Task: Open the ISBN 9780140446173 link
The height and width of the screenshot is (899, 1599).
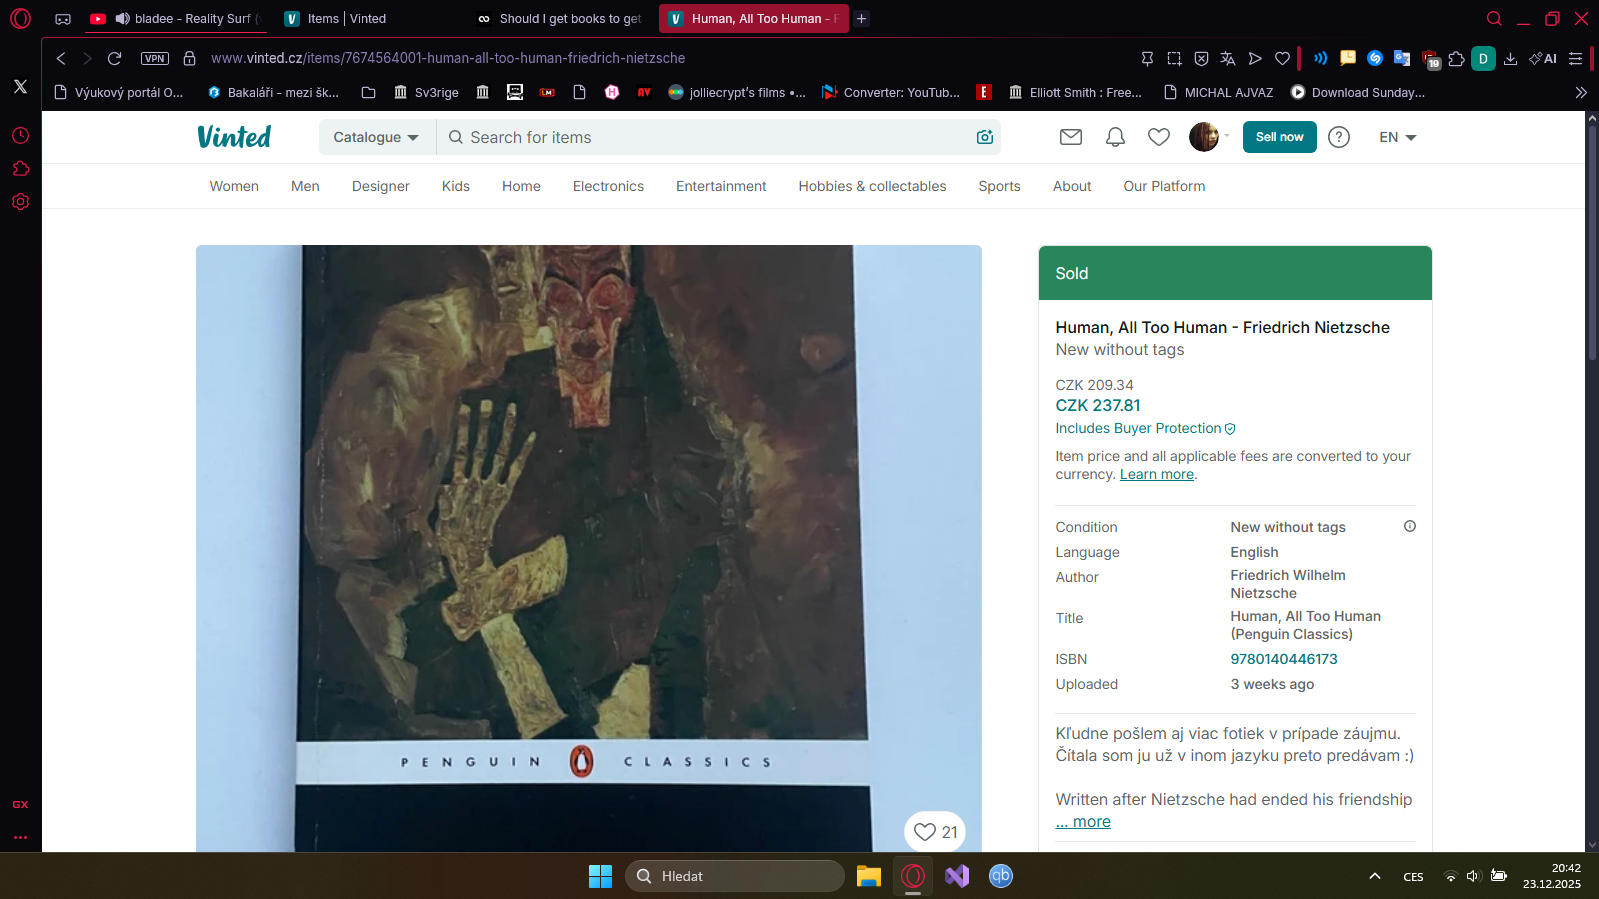Action: (x=1283, y=659)
